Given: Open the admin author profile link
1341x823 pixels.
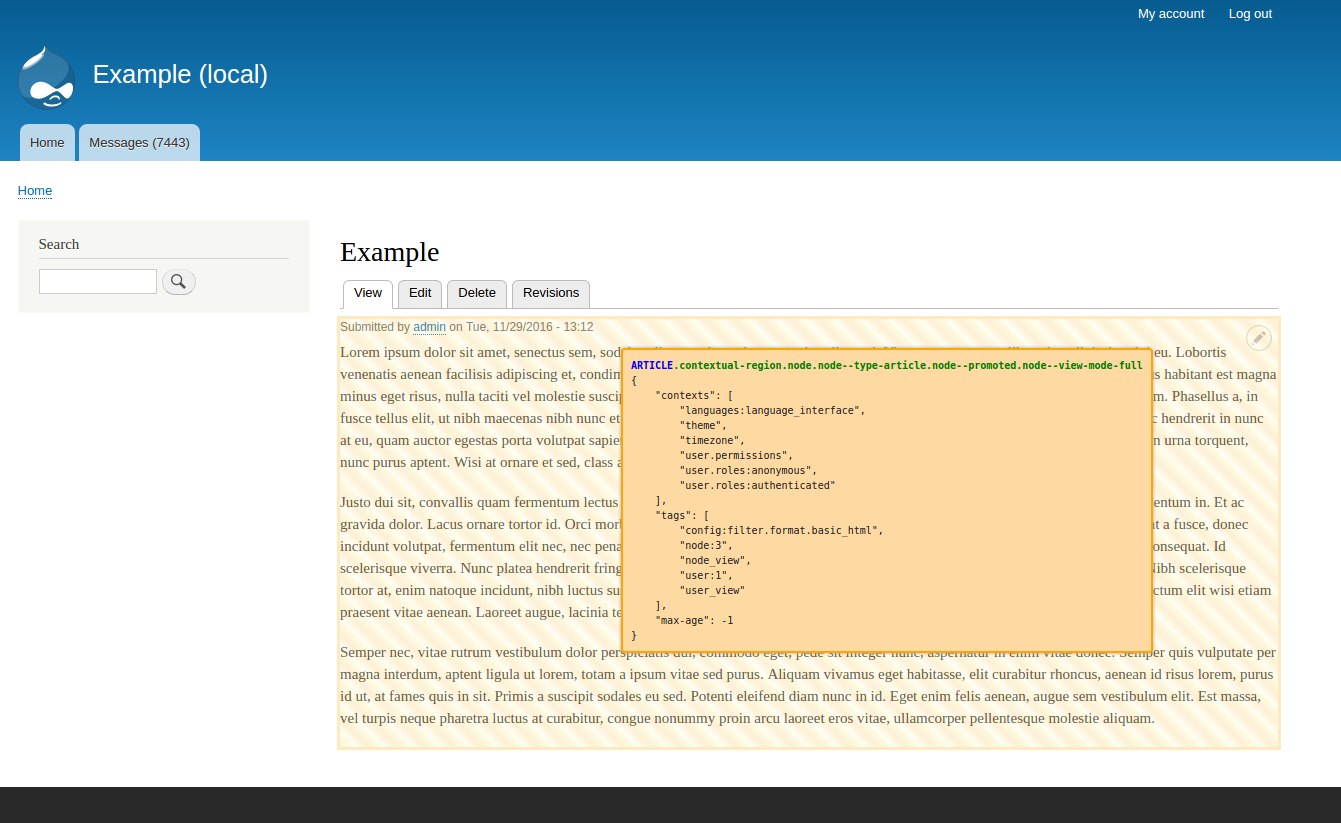Looking at the screenshot, I should 429,327.
